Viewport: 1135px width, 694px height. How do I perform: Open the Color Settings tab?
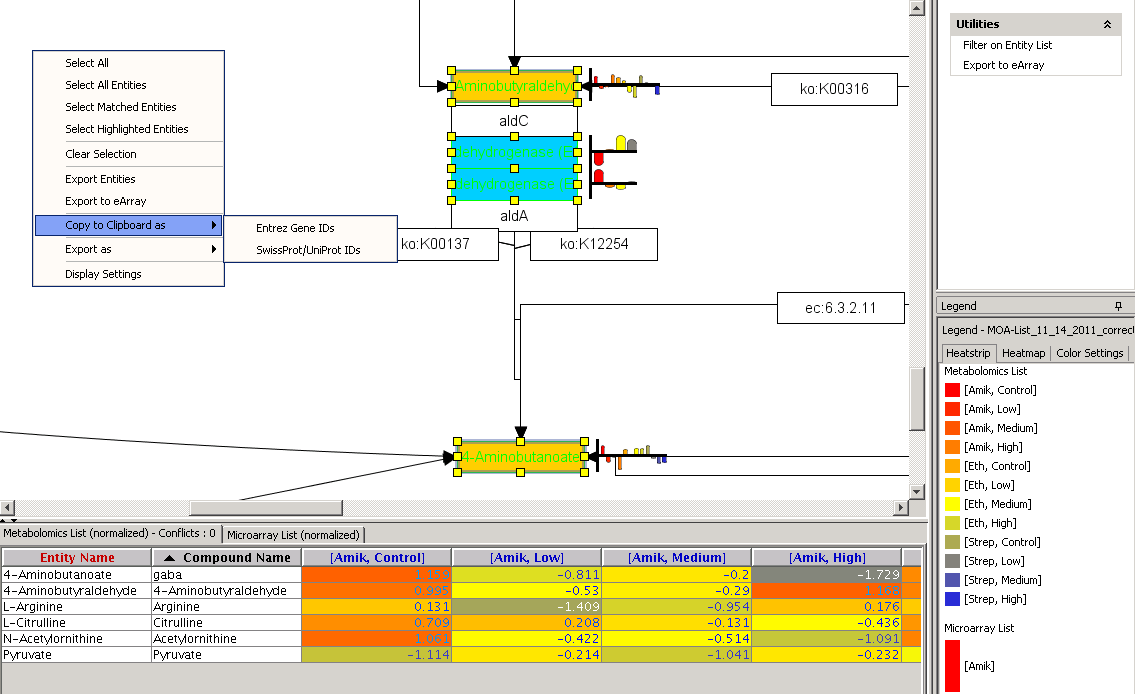click(x=1089, y=353)
